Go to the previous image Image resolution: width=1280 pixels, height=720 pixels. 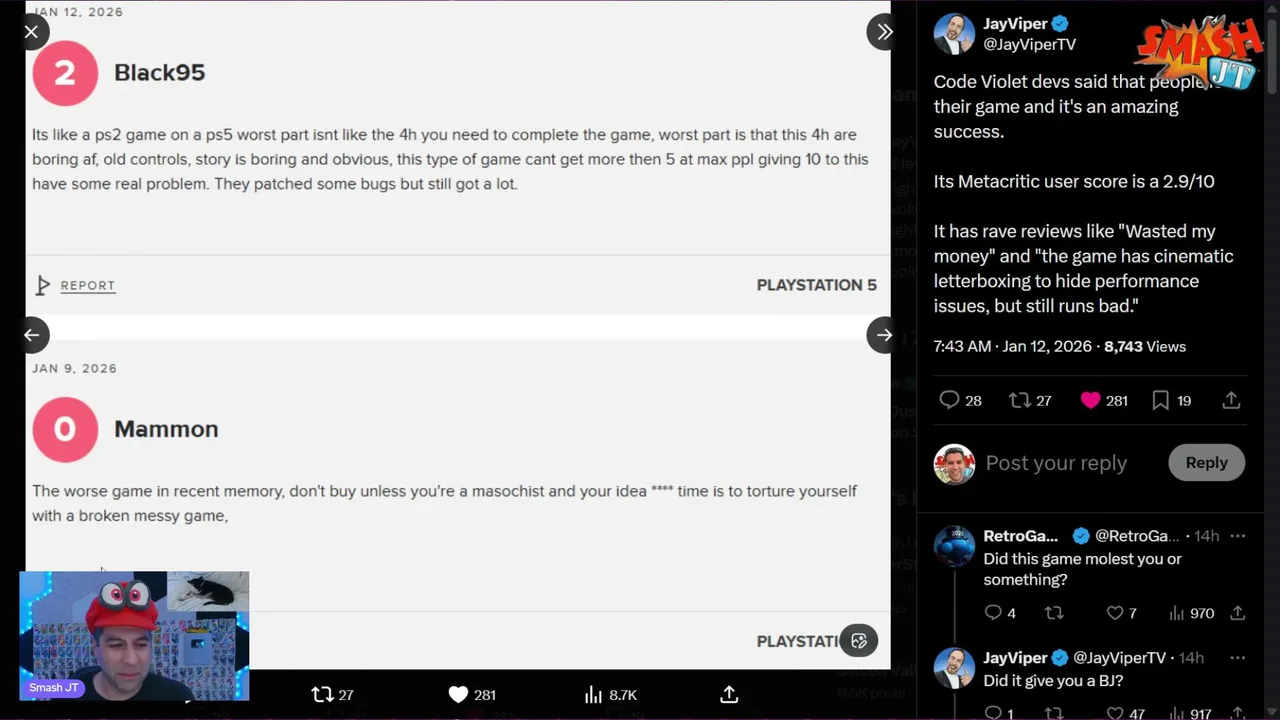tap(31, 335)
